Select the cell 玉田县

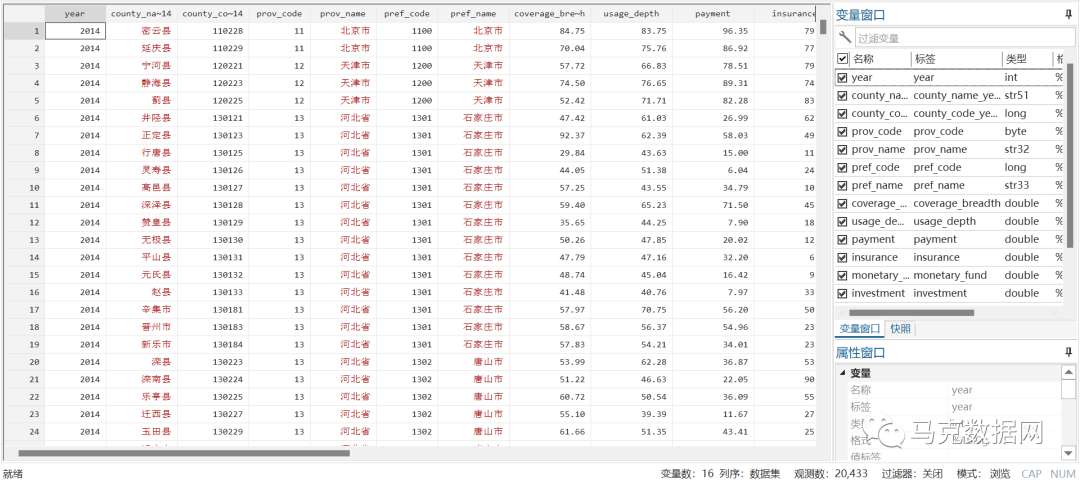point(141,431)
